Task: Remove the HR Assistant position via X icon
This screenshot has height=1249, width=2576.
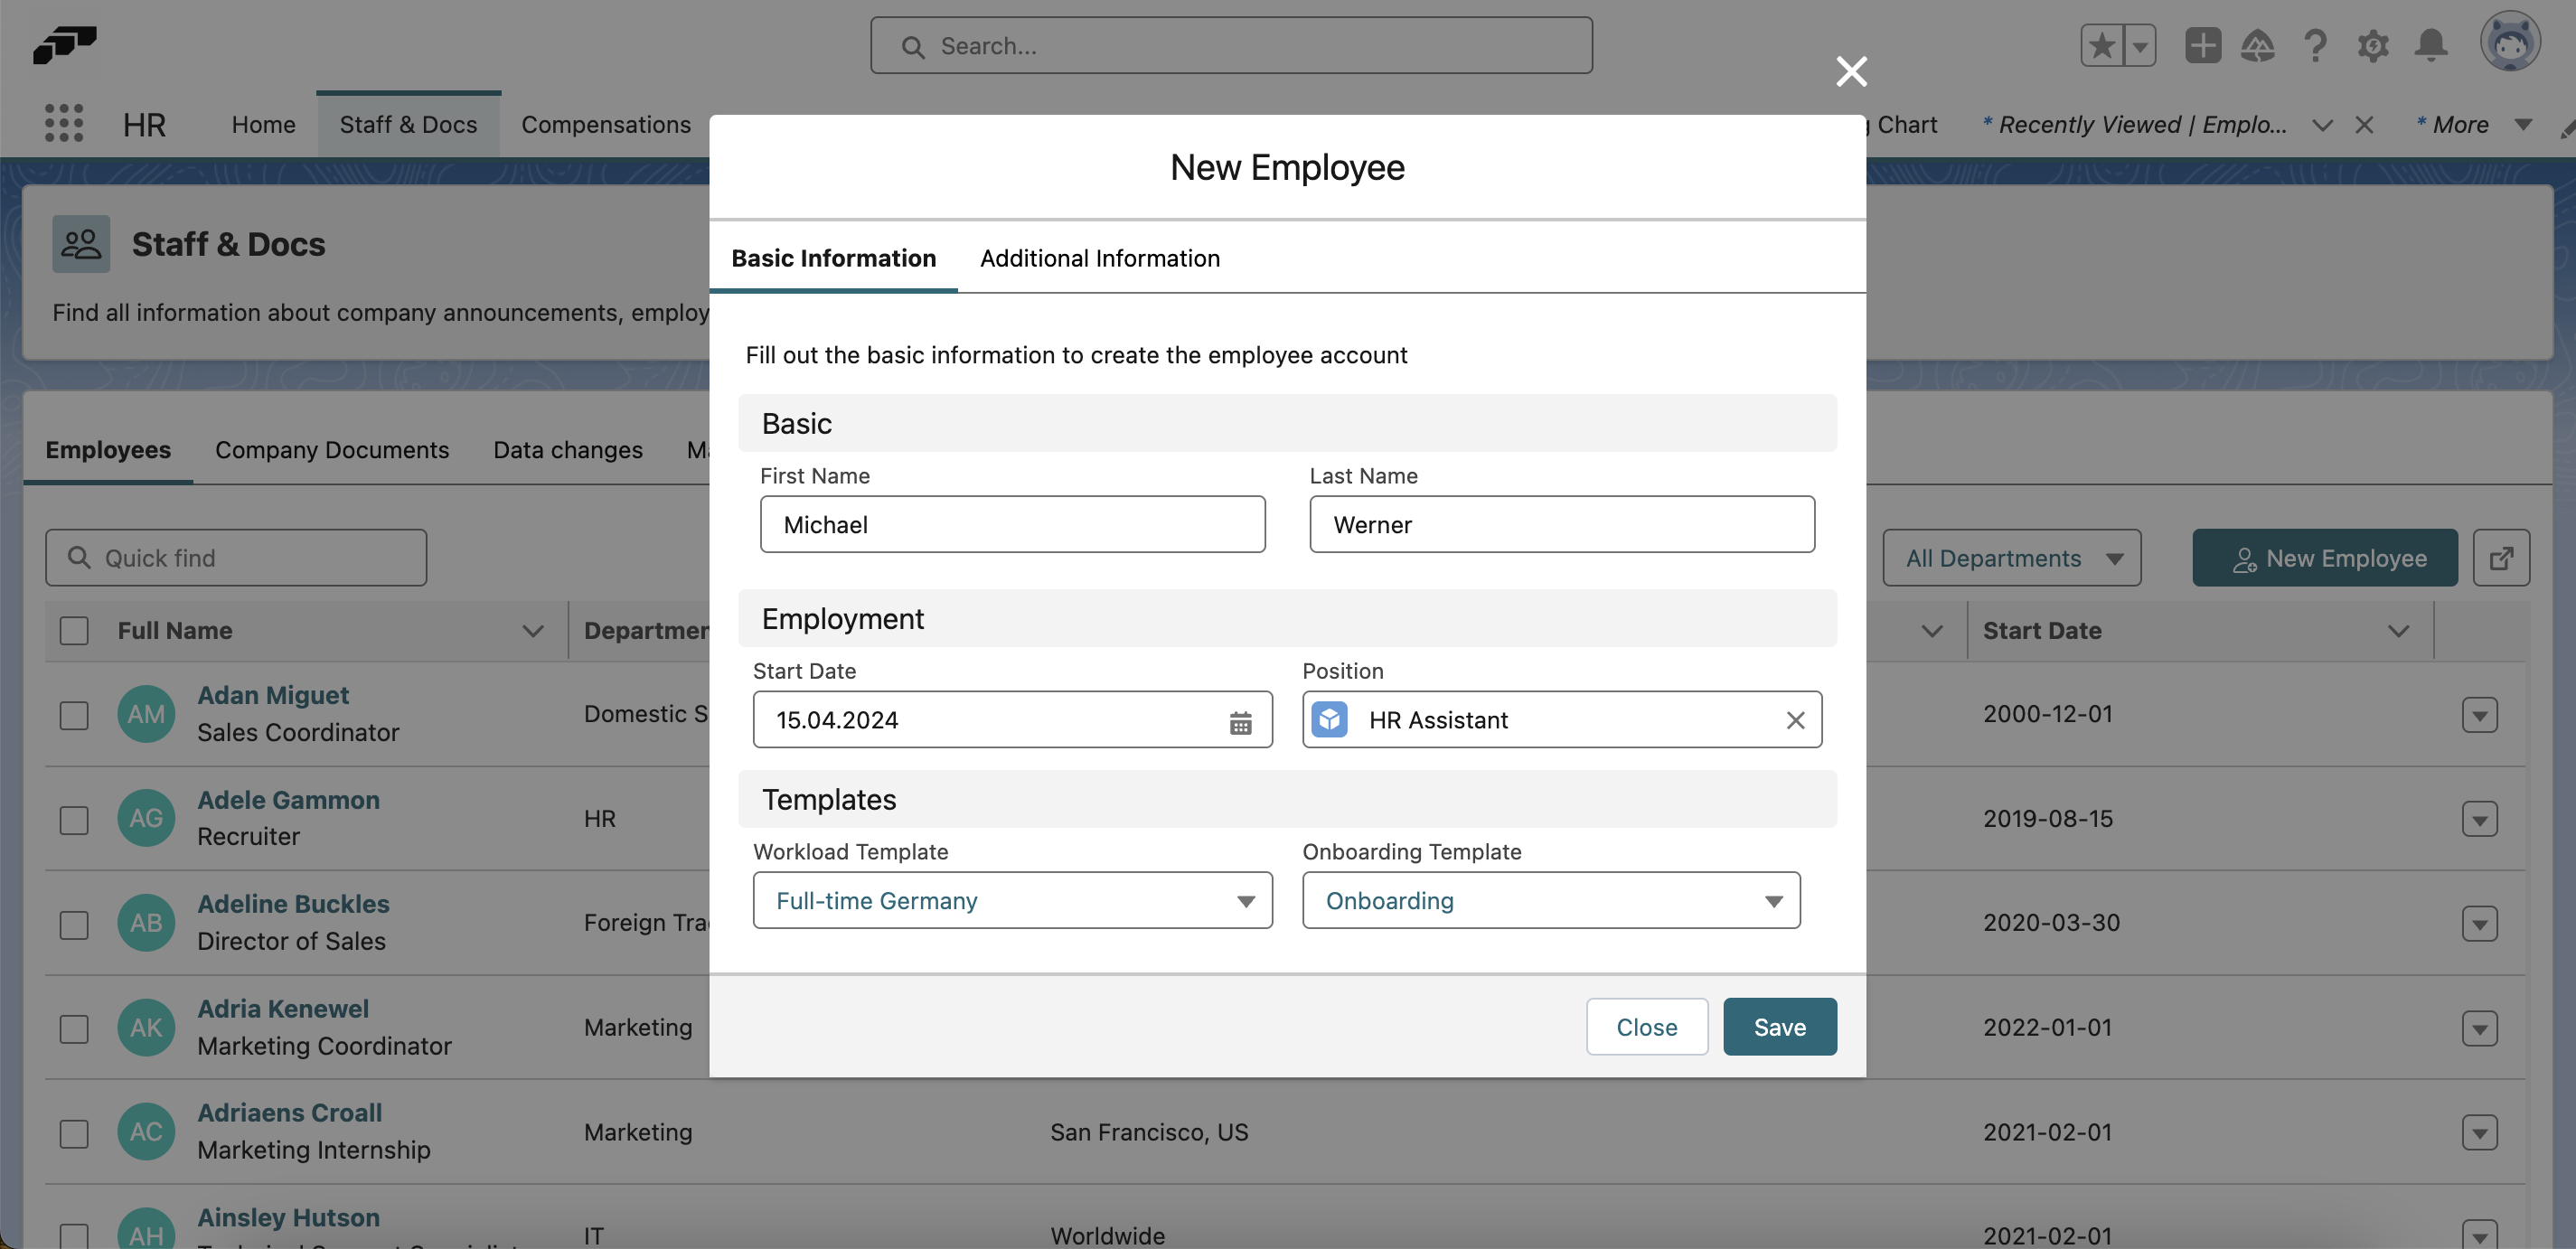Action: click(x=1795, y=720)
